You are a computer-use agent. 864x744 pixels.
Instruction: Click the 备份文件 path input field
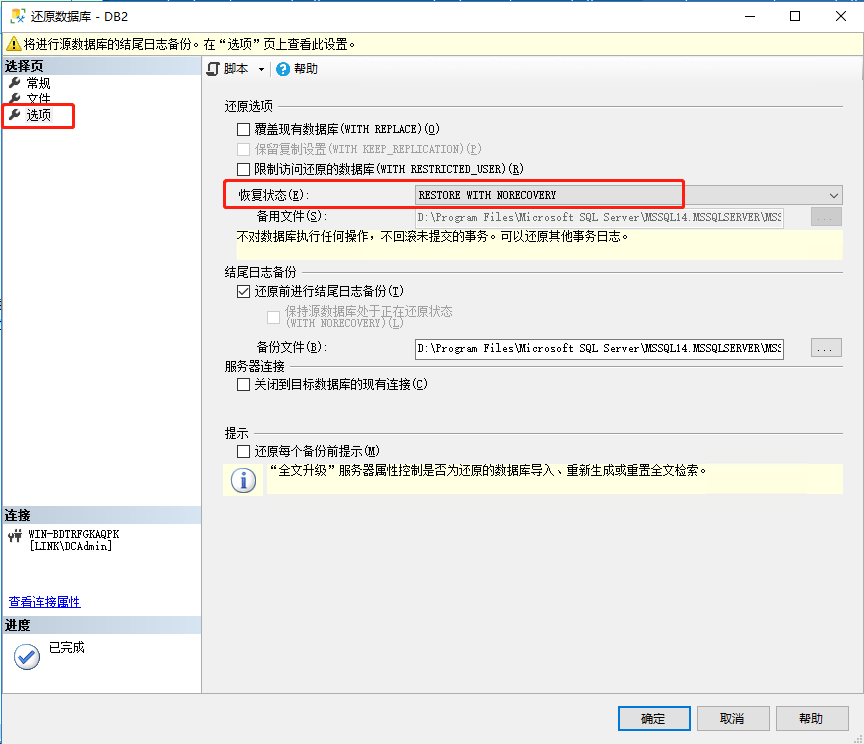599,348
